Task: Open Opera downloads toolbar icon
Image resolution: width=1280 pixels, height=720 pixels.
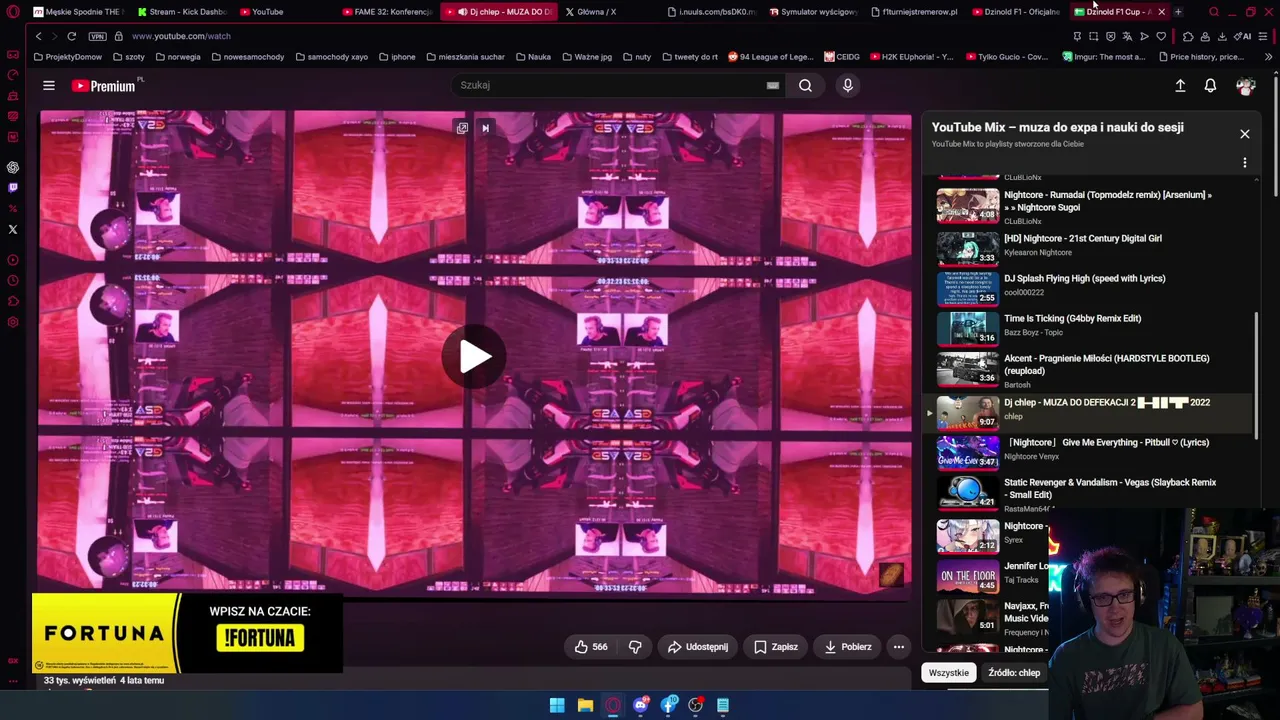Action: [1222, 37]
